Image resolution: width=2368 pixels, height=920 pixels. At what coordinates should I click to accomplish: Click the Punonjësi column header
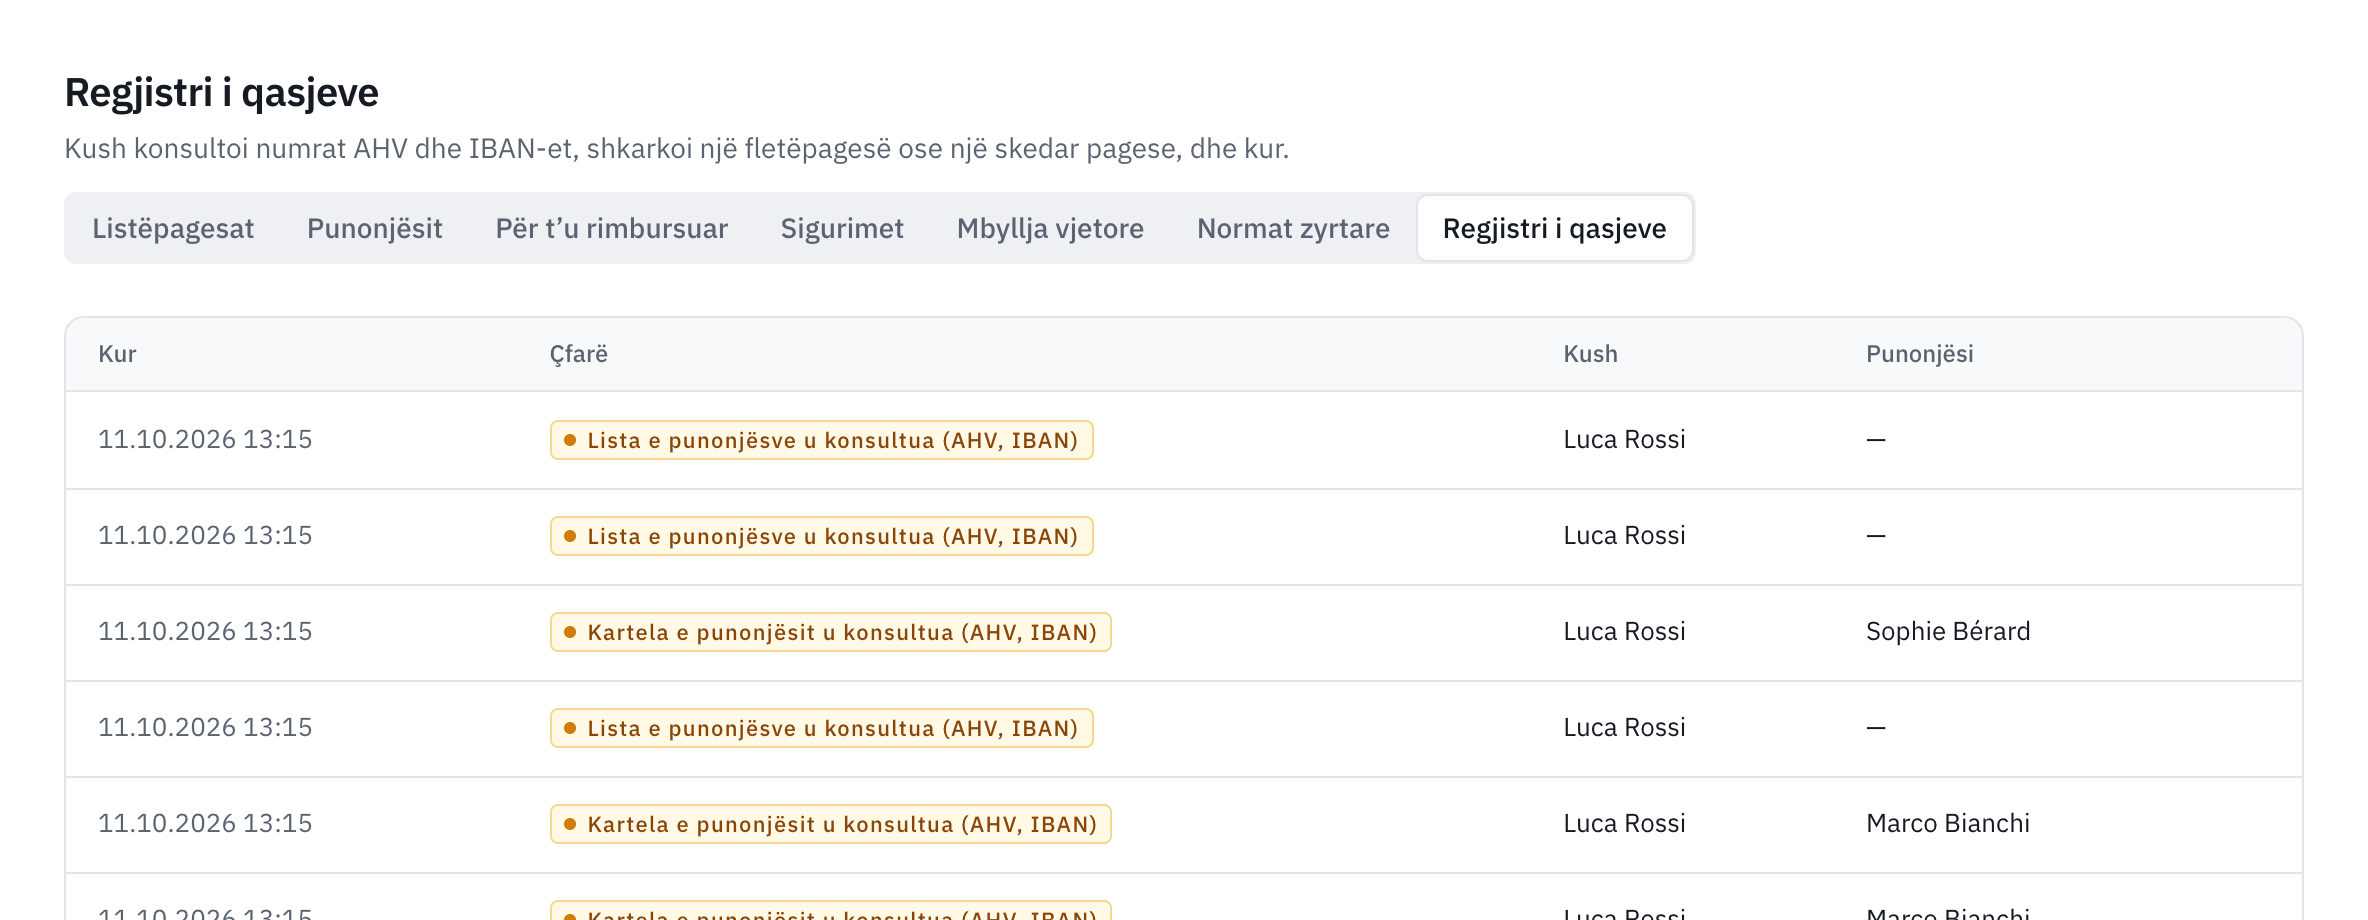(1919, 354)
